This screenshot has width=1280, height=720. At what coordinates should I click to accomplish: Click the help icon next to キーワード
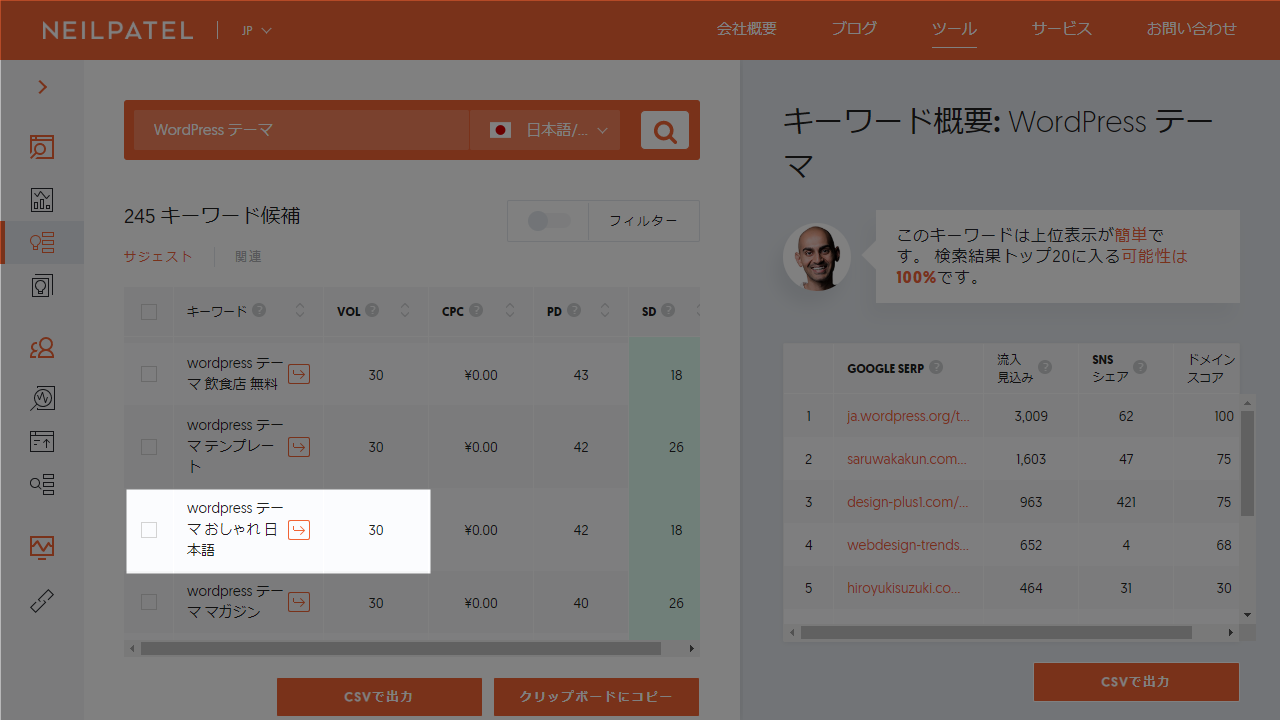click(x=259, y=311)
